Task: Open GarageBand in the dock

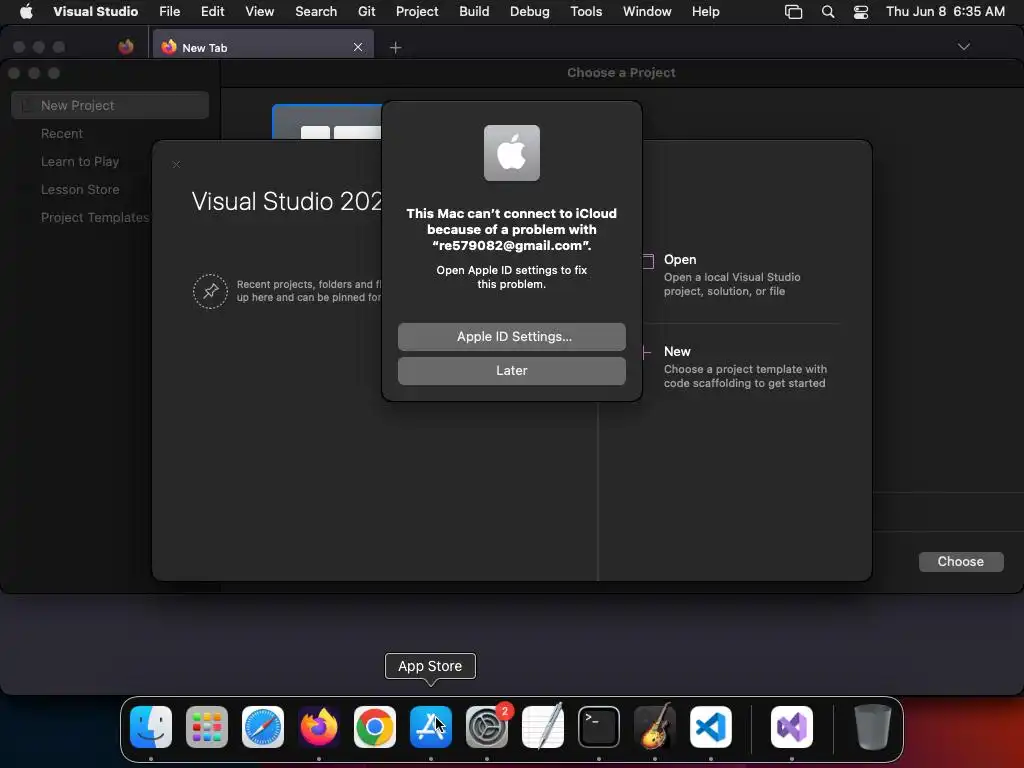Action: click(x=654, y=727)
